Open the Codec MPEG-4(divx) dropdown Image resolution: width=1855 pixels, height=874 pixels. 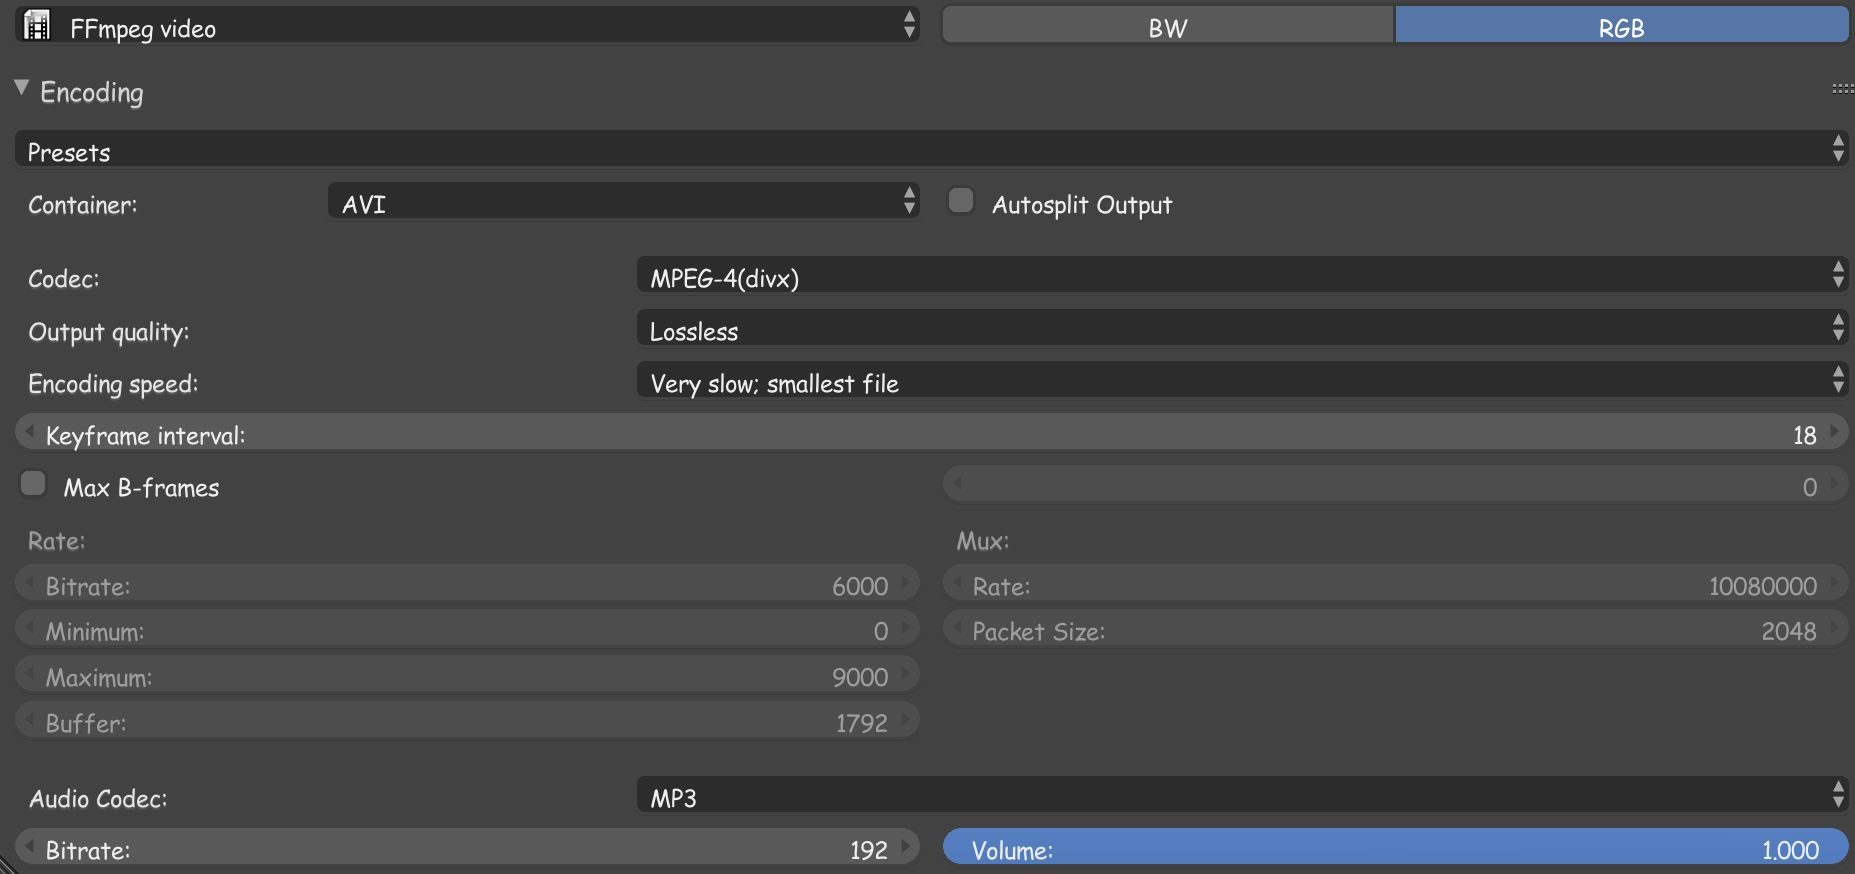1242,275
